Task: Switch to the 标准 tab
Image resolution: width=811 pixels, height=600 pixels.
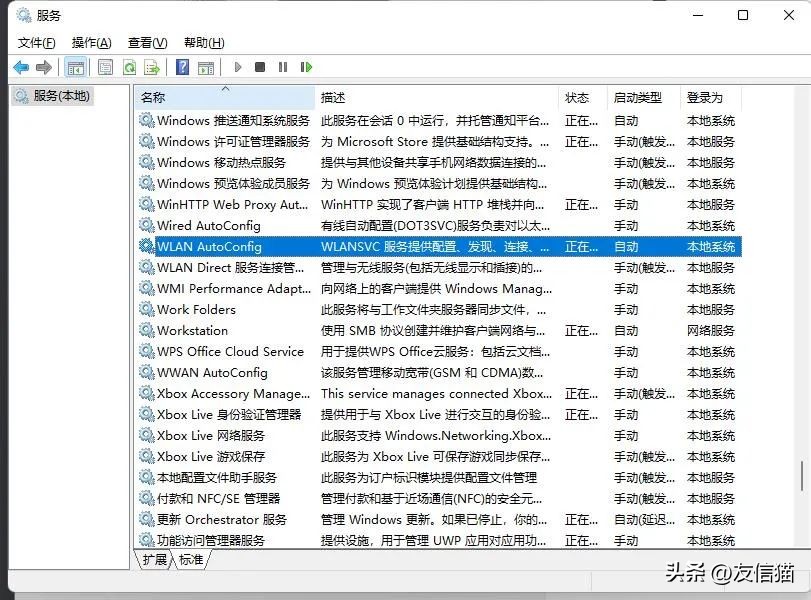Action: tap(191, 560)
